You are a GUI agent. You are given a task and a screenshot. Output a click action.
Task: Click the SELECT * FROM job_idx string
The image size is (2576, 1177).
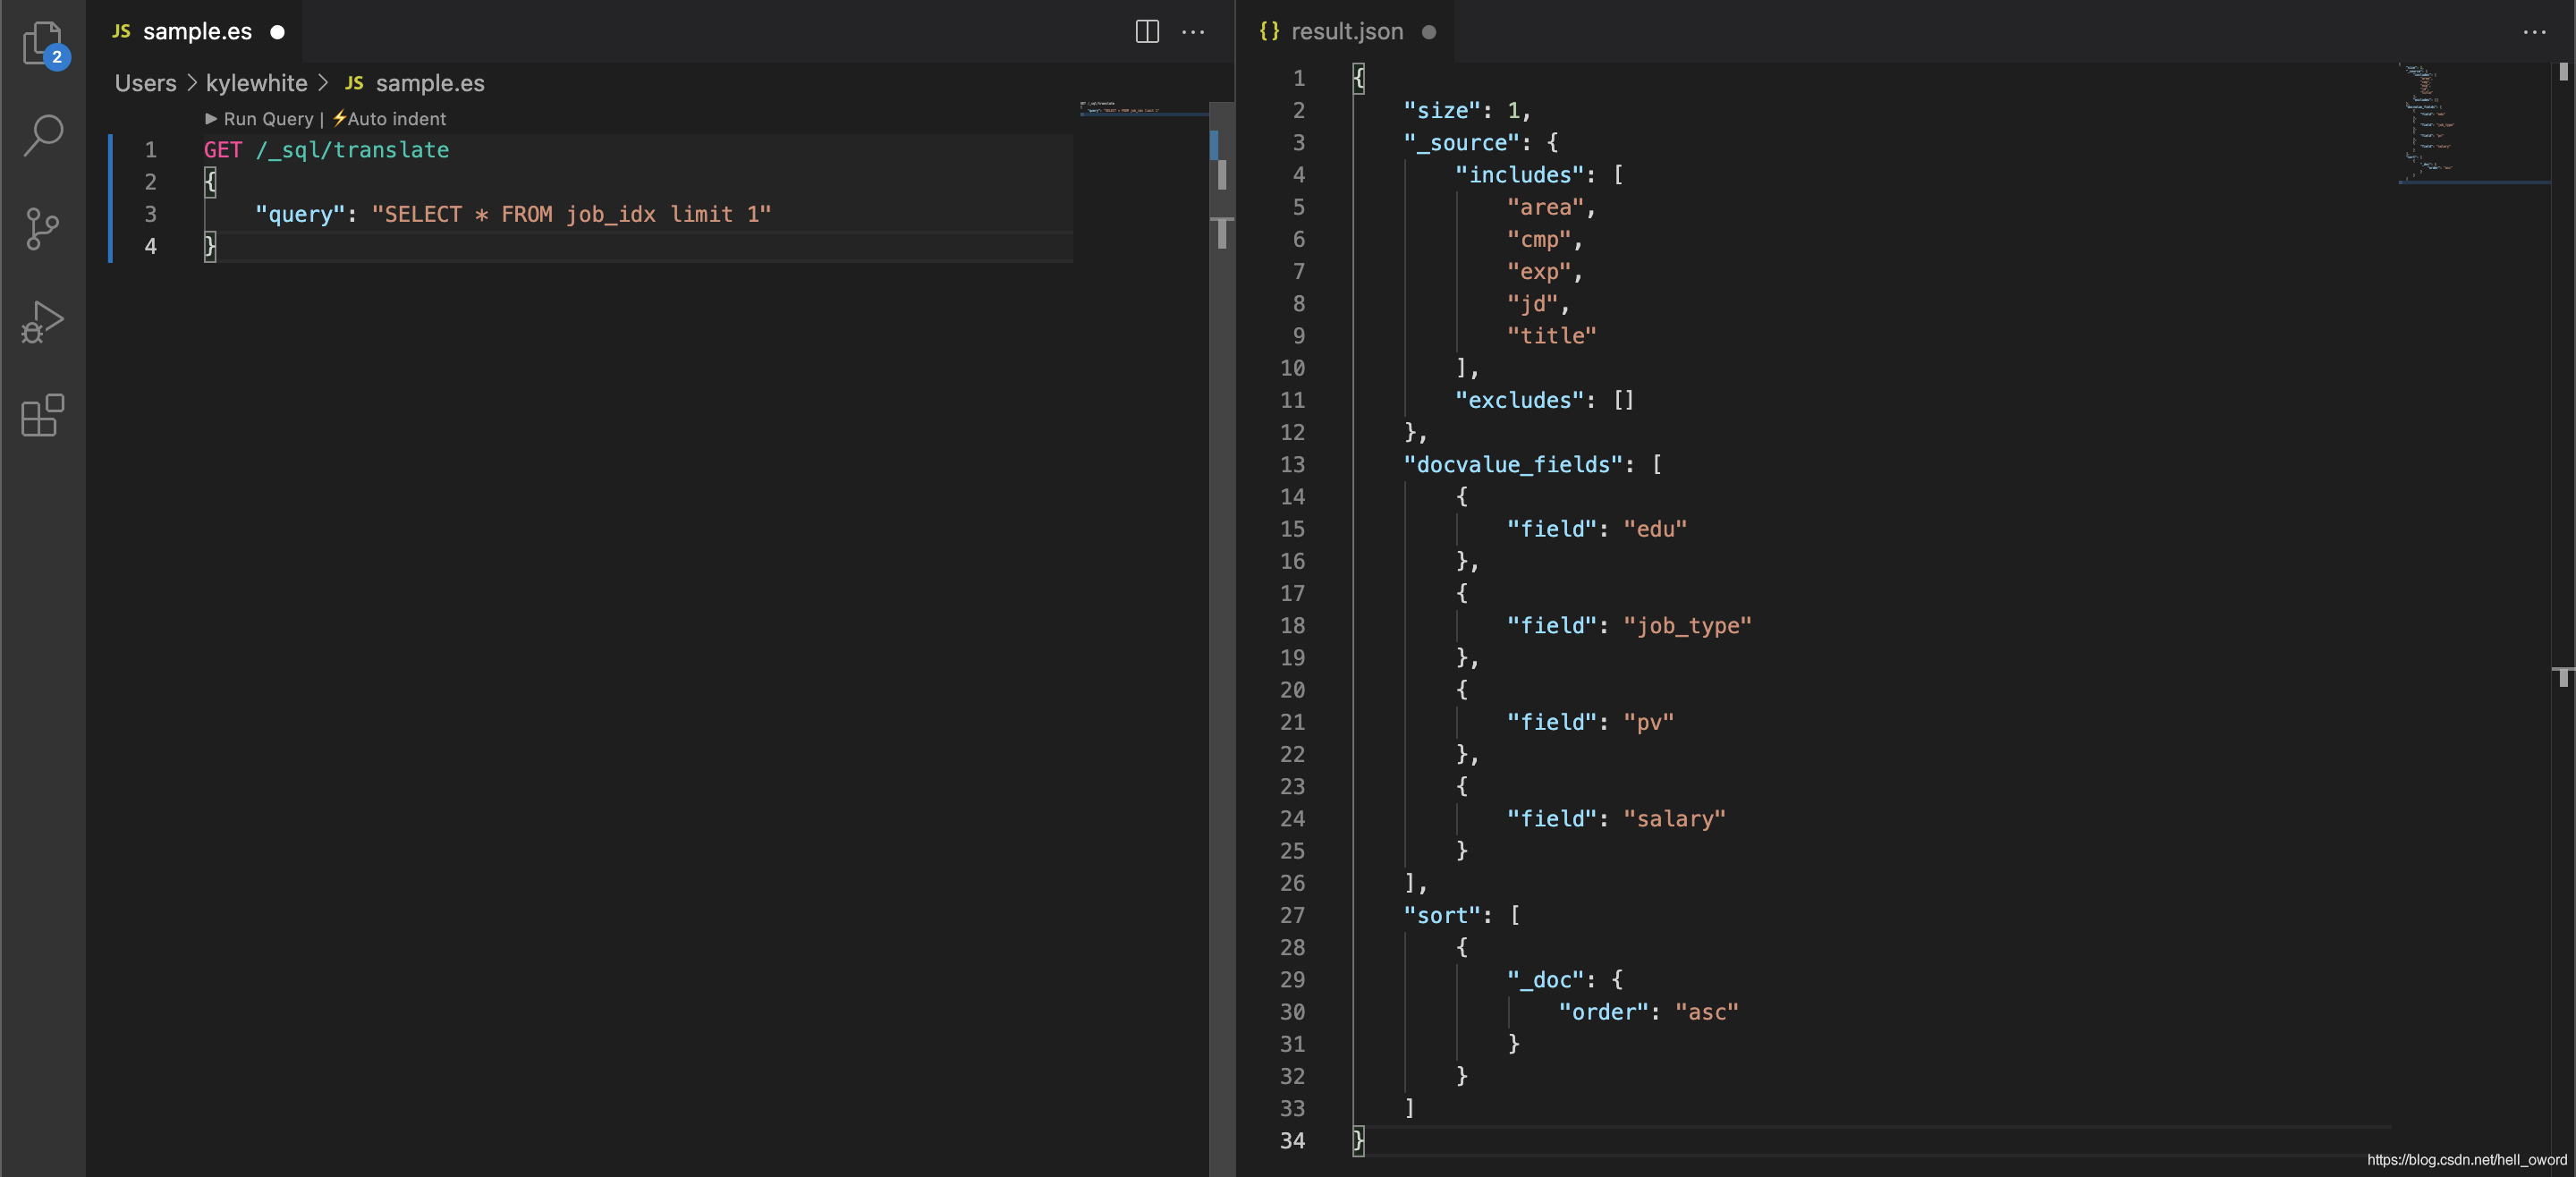pyautogui.click(x=571, y=214)
